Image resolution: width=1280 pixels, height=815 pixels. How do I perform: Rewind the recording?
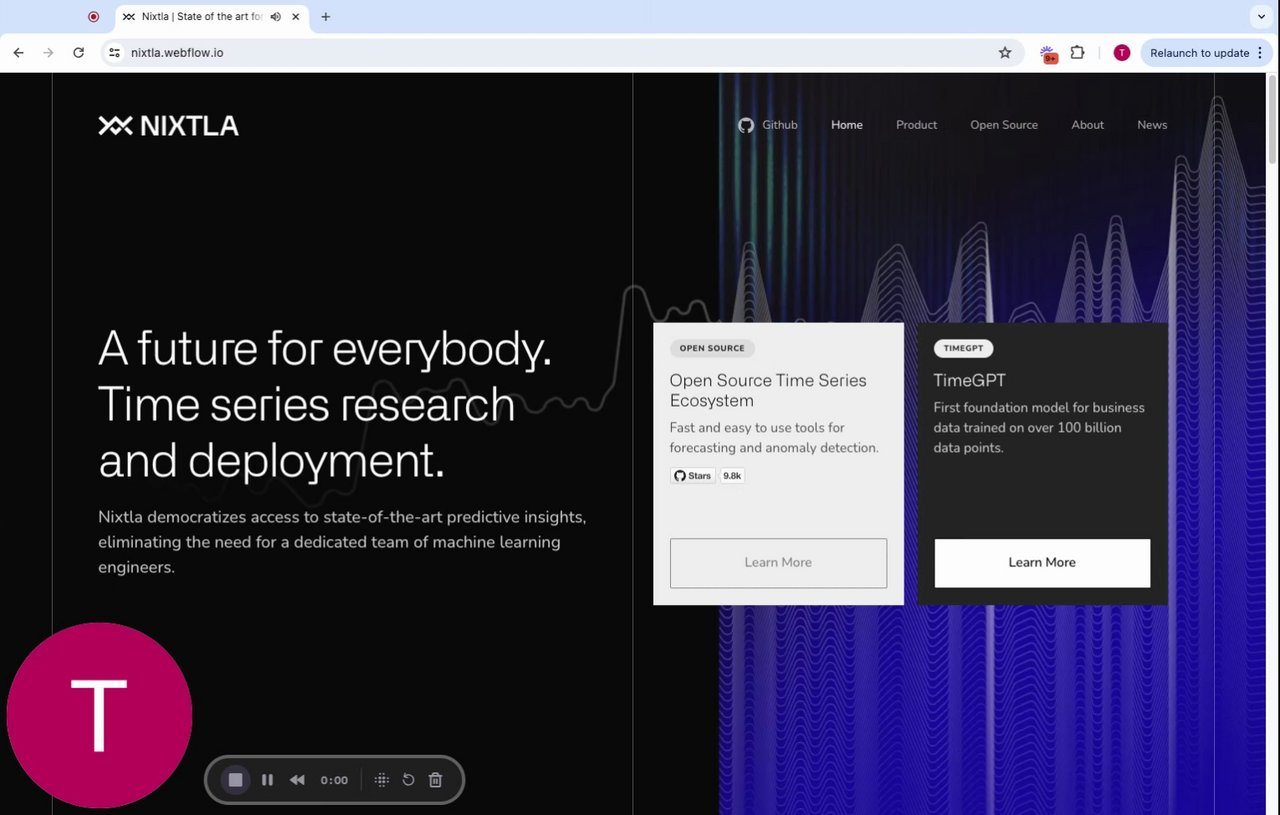tap(297, 780)
